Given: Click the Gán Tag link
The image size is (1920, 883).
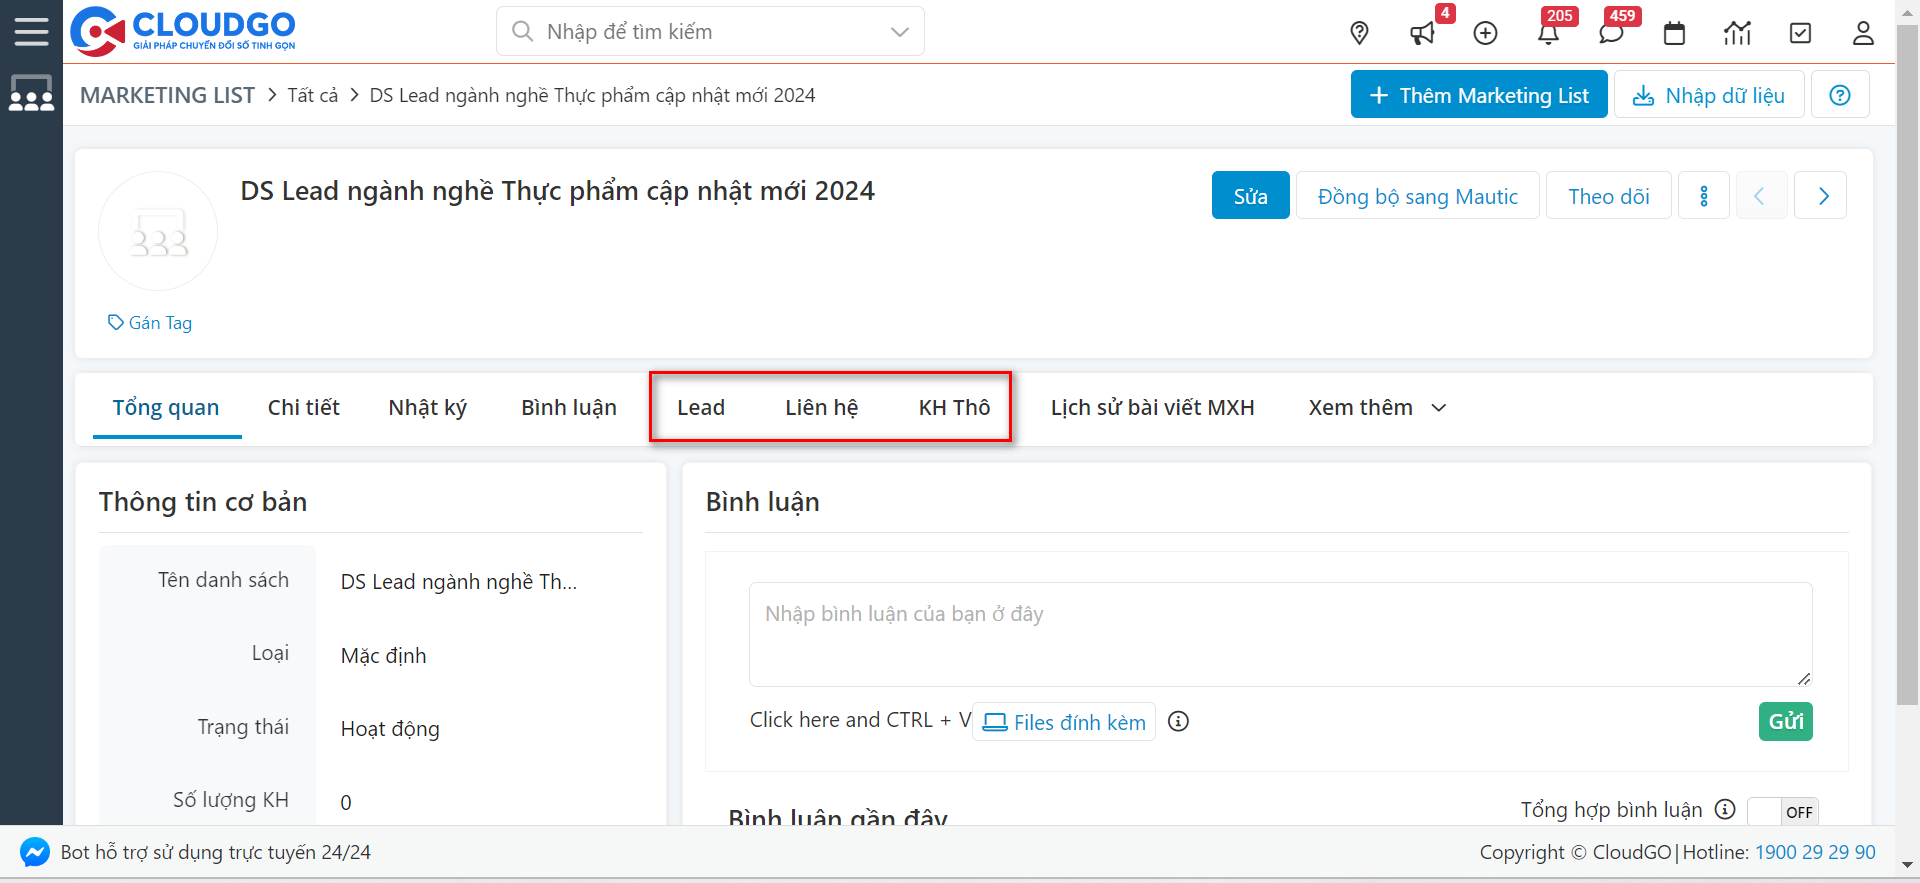Looking at the screenshot, I should click(151, 323).
